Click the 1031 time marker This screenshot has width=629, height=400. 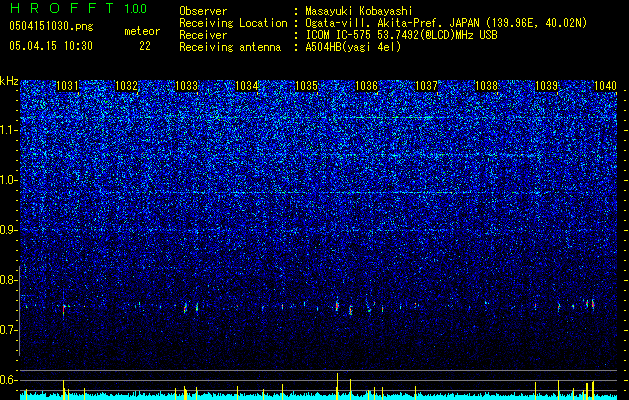[67, 86]
